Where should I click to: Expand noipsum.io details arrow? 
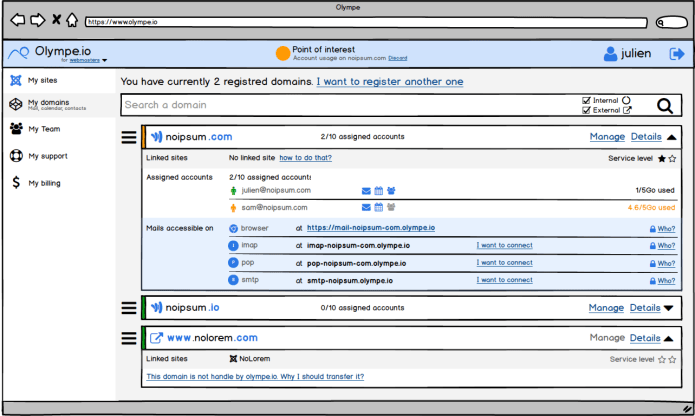[x=669, y=308]
